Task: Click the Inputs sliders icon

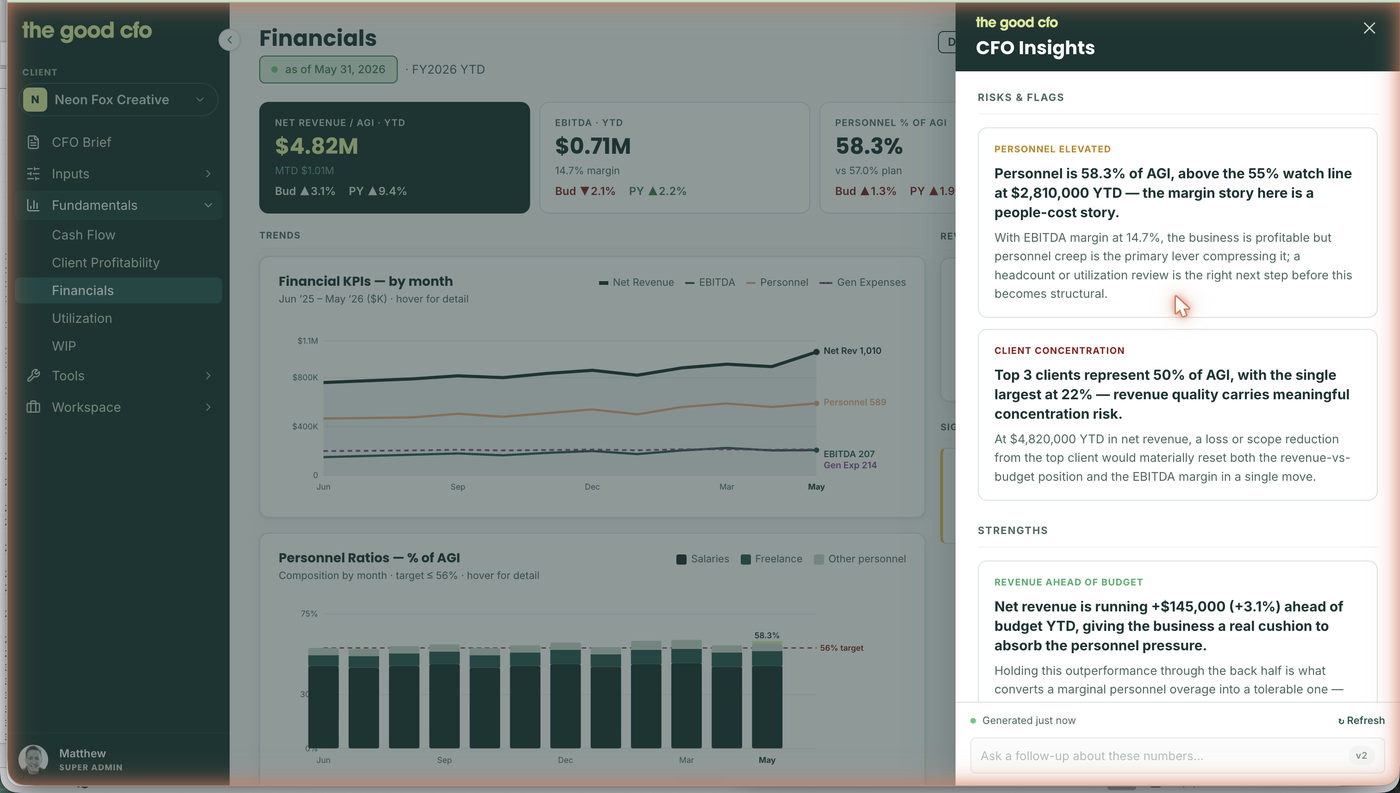Action: click(33, 174)
